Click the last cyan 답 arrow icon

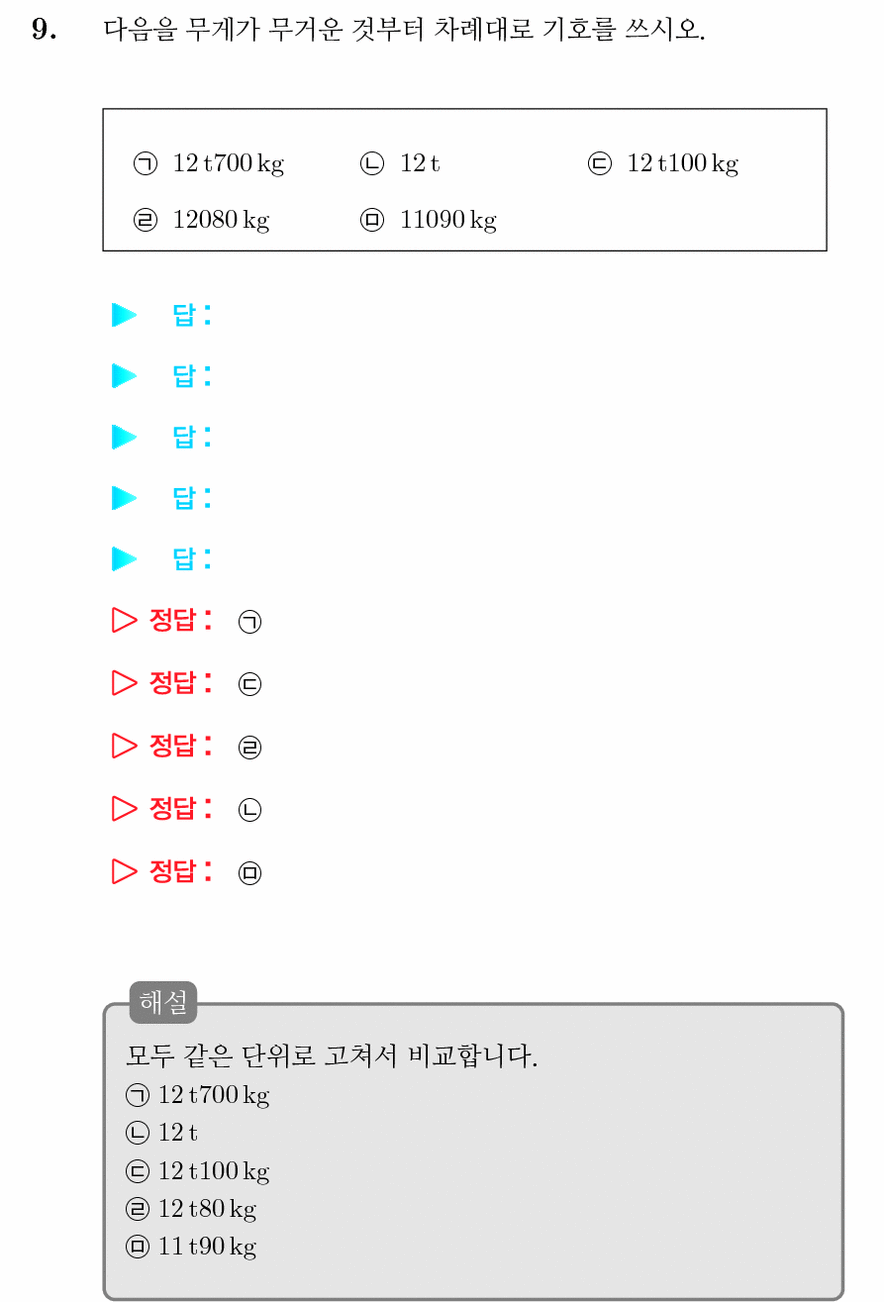(x=124, y=559)
